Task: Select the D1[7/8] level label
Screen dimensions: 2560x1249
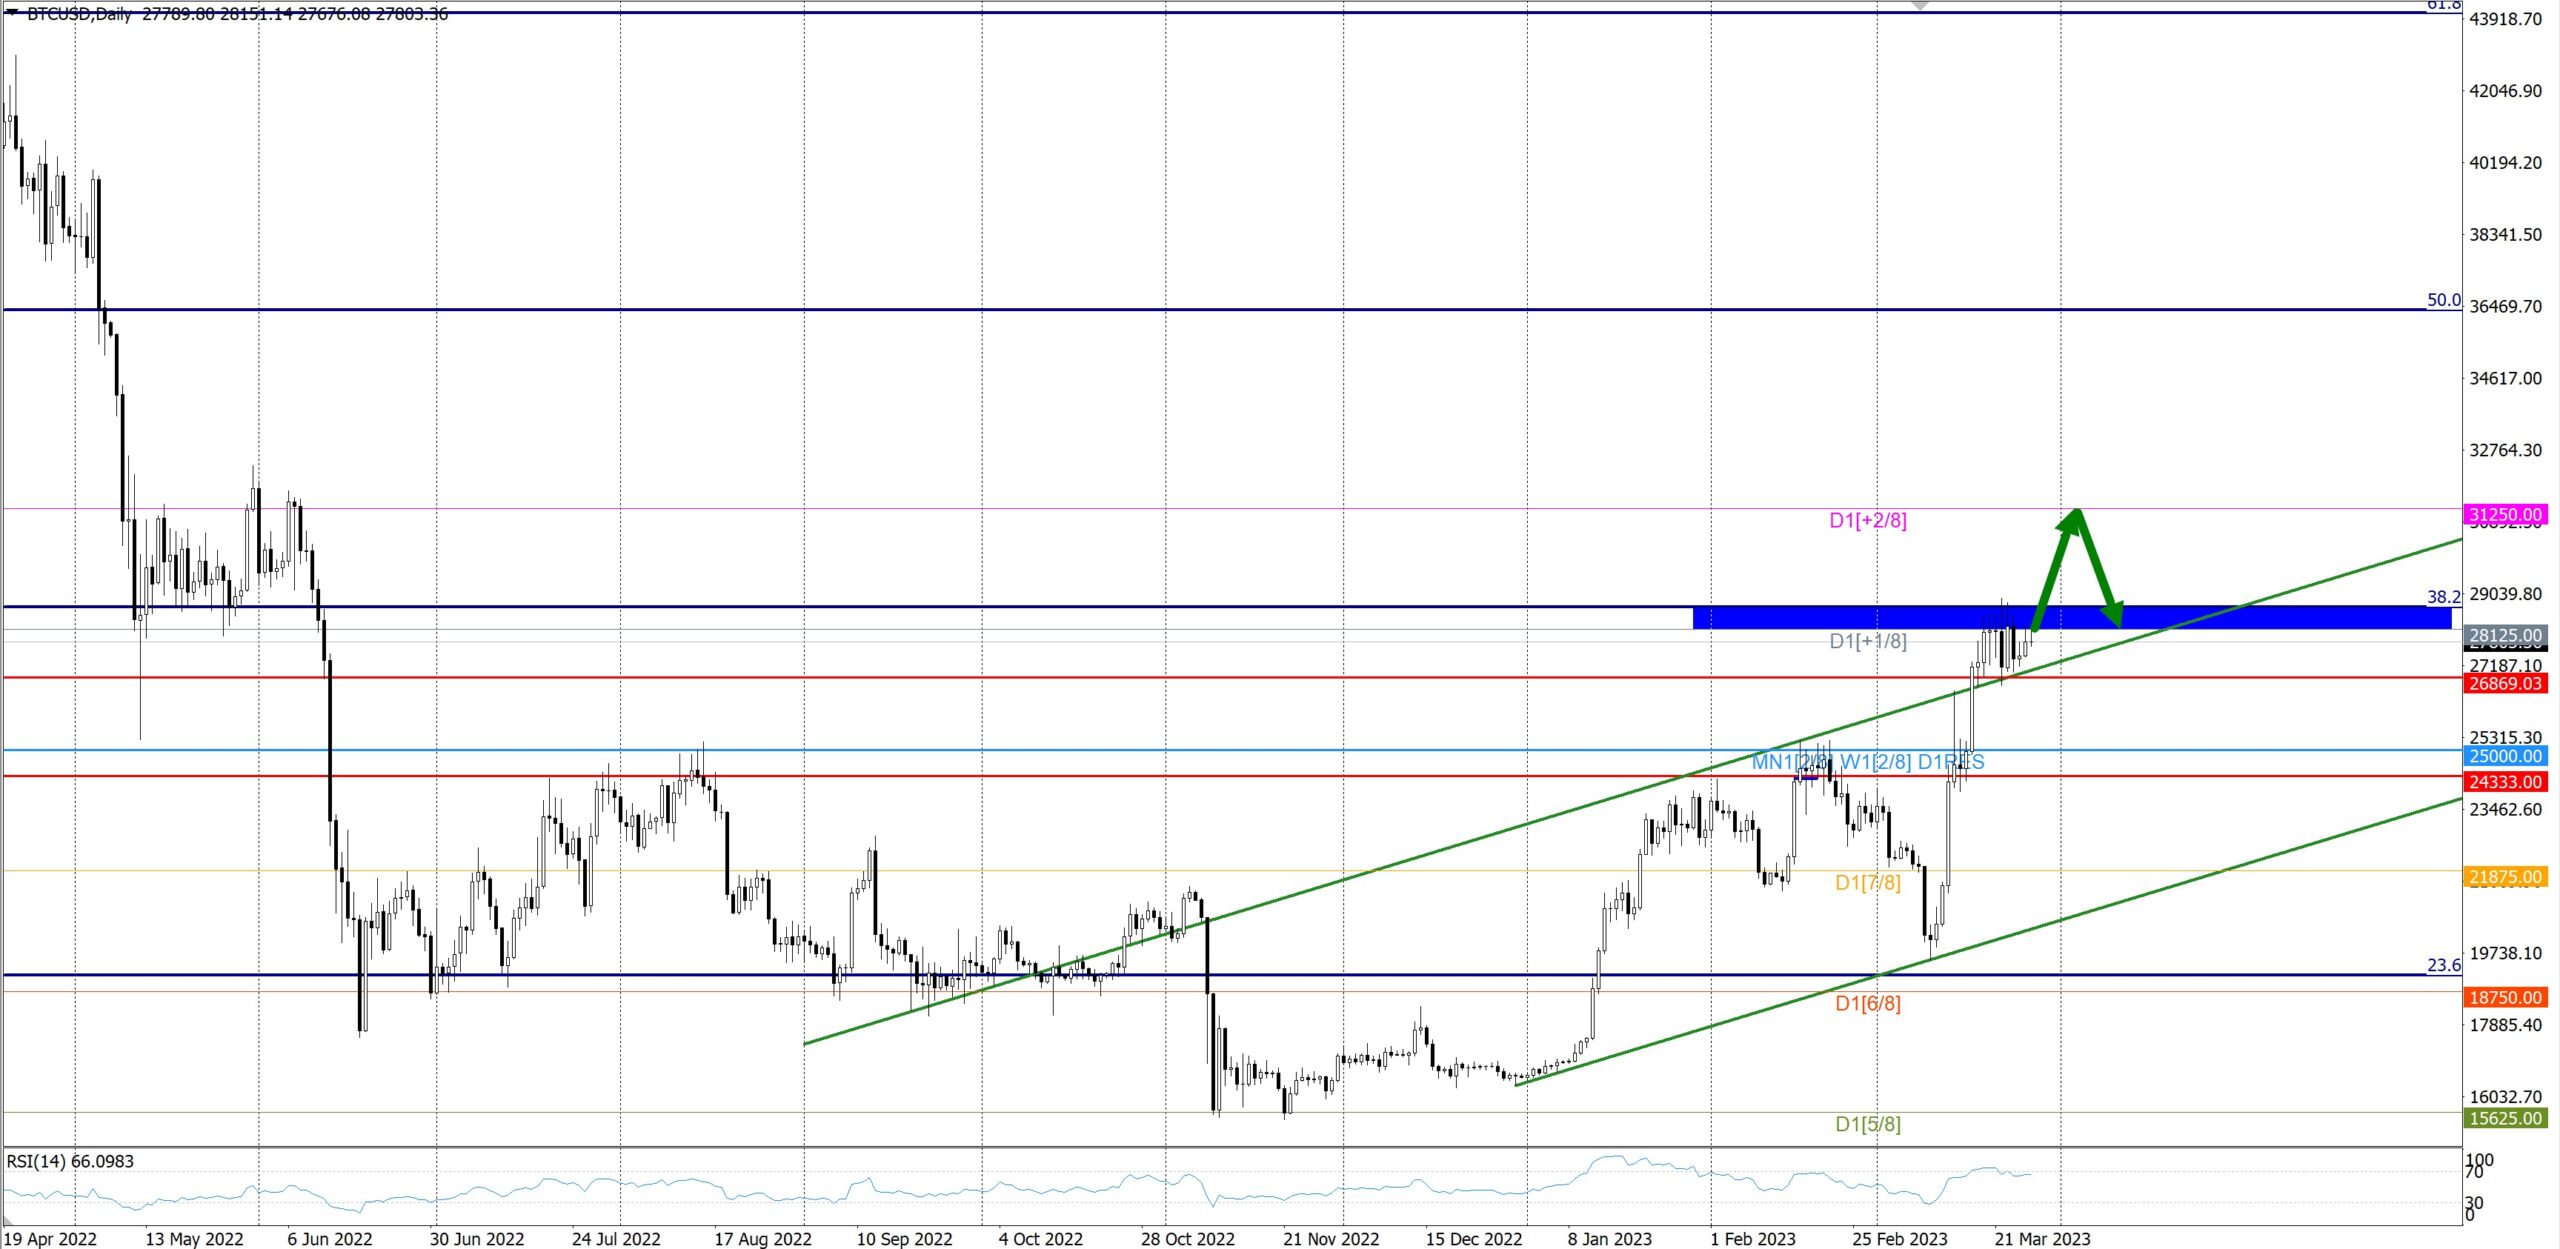Action: coord(1867,883)
